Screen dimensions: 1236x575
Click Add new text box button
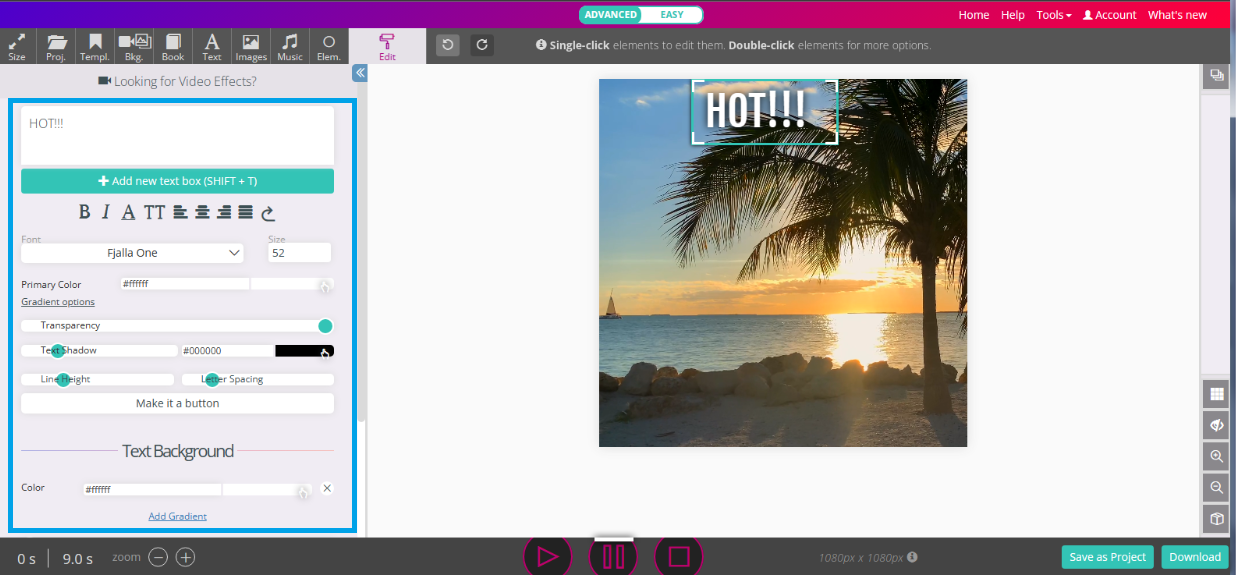tap(177, 181)
